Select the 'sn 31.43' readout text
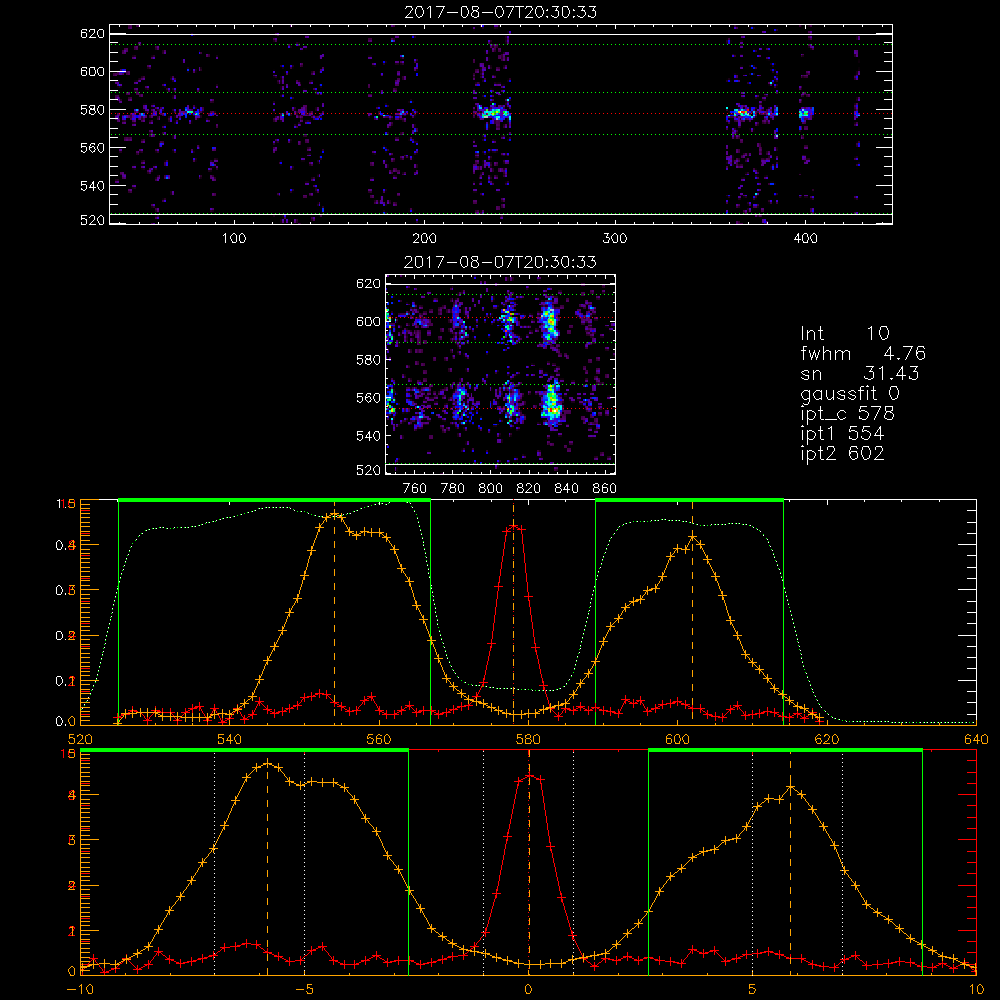The height and width of the screenshot is (1000, 1000). pyautogui.click(x=860, y=373)
